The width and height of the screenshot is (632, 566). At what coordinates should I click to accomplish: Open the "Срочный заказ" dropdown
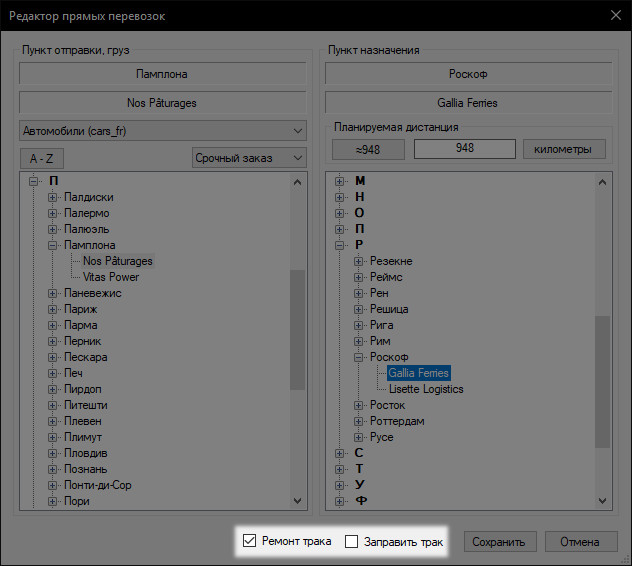point(249,158)
